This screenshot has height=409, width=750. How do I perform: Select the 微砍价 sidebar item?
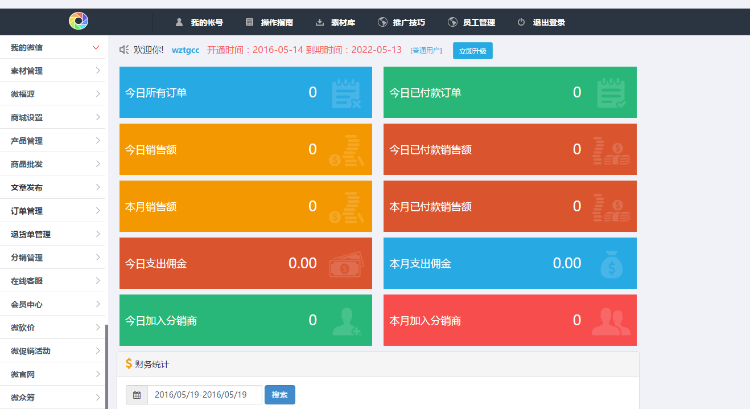click(x=53, y=328)
